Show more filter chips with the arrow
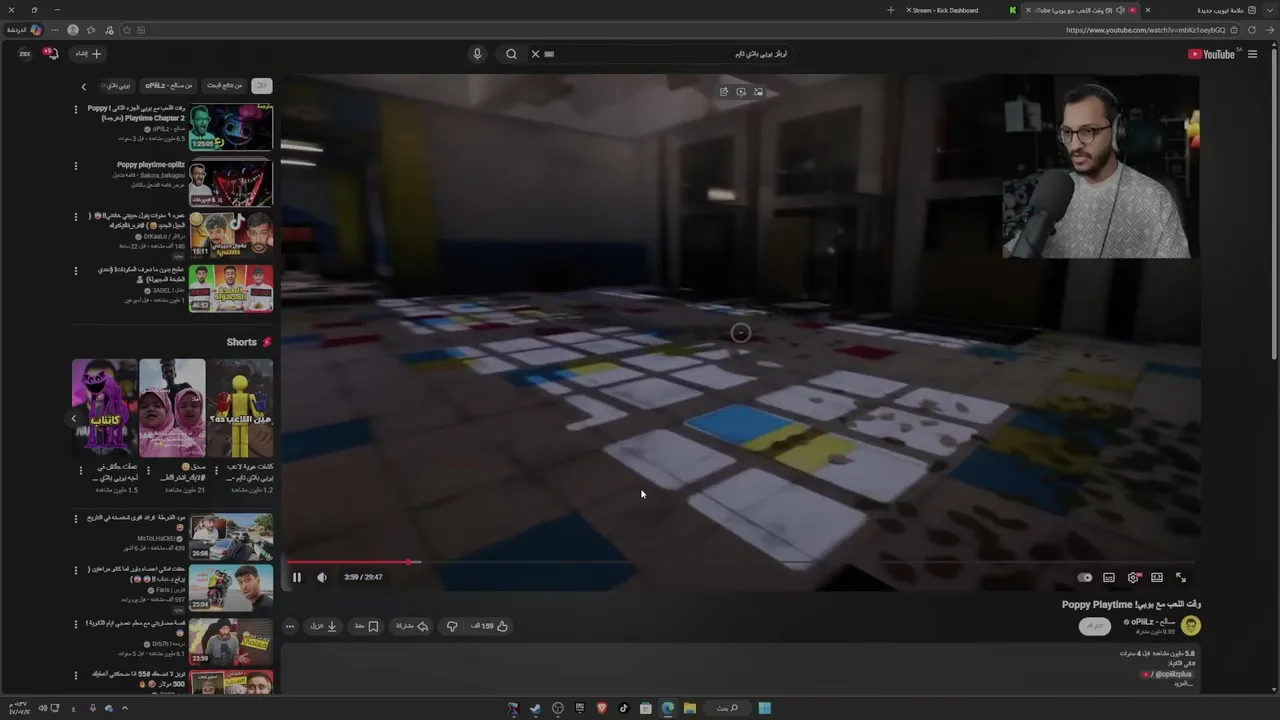This screenshot has height=720, width=1280. click(x=84, y=87)
